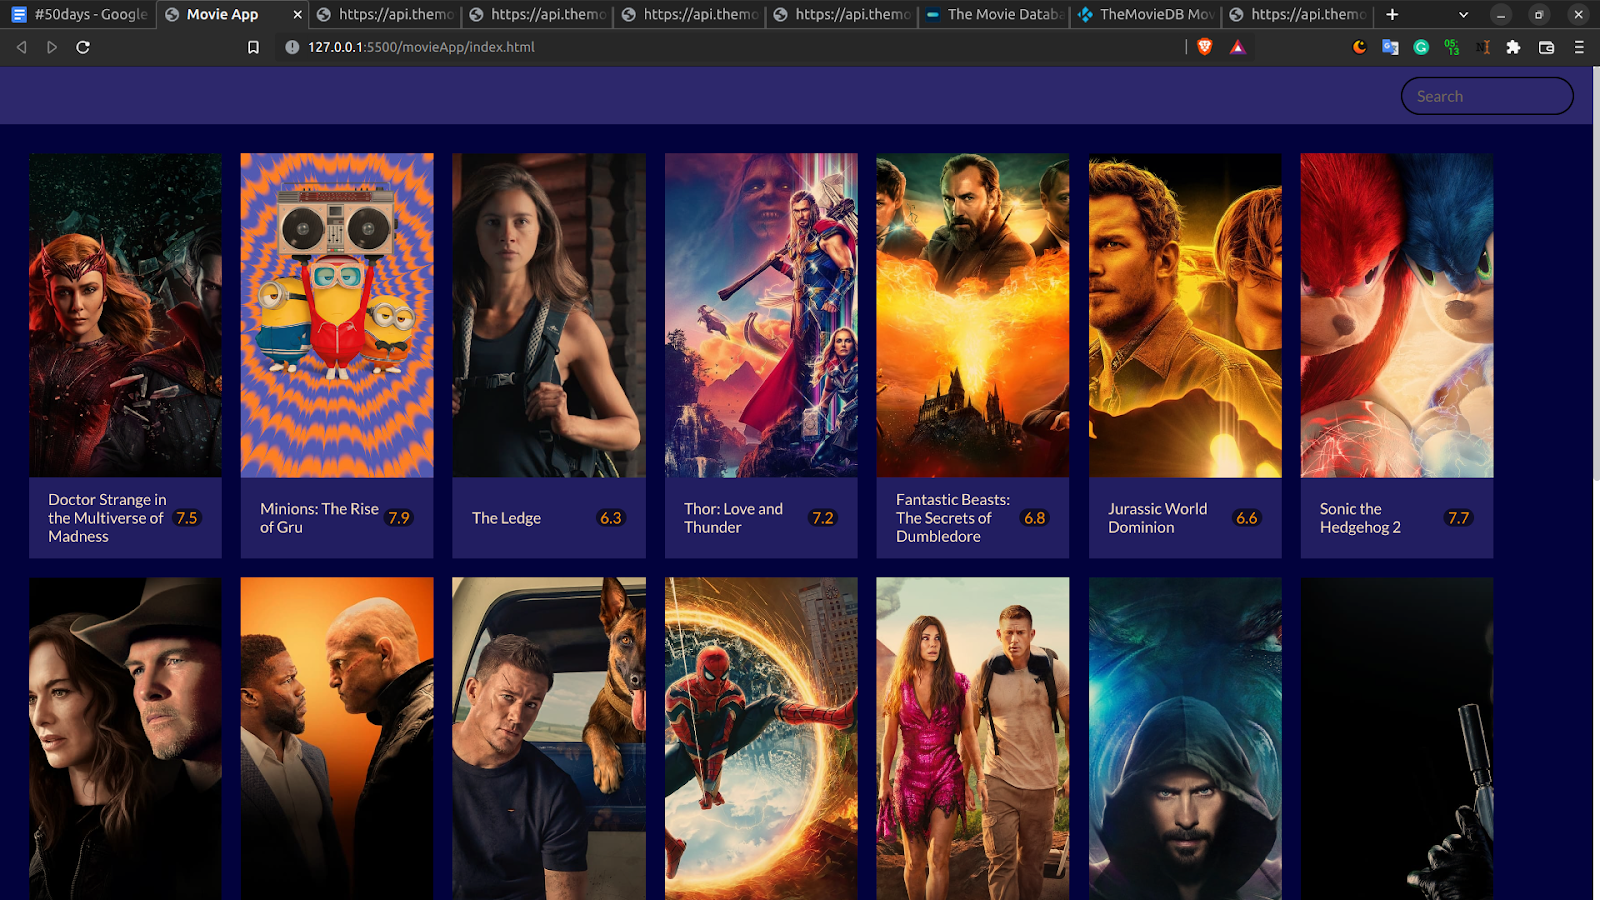Open the first https://api.themoviedb tab

pos(385,14)
